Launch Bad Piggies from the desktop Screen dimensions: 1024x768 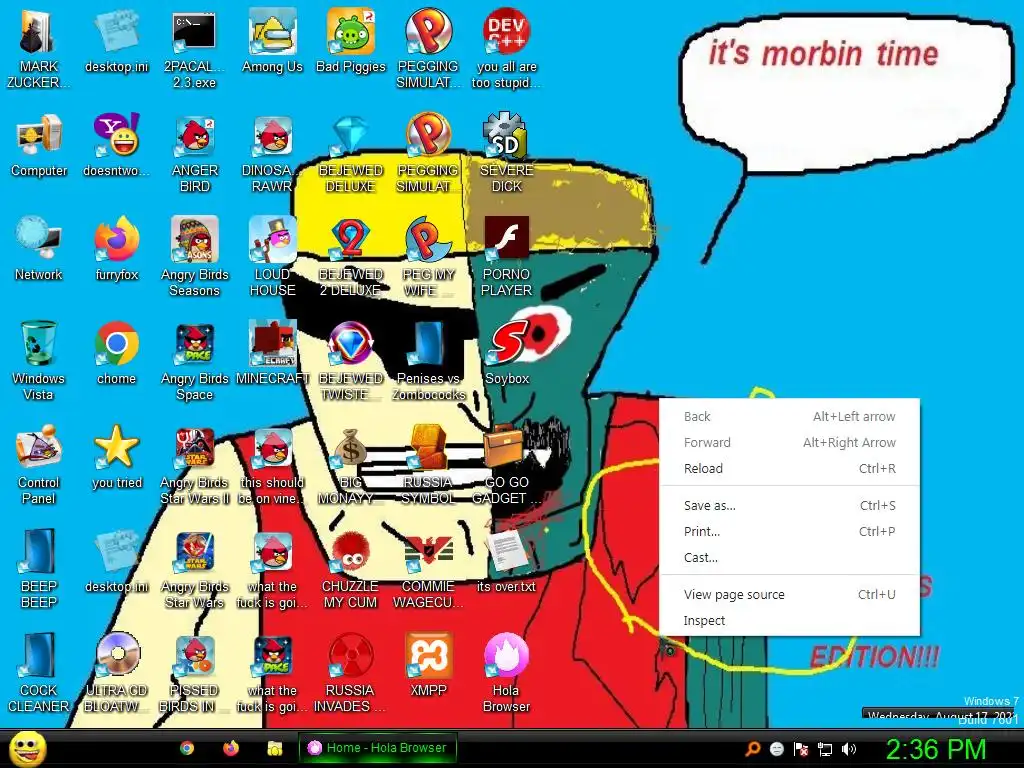click(351, 40)
